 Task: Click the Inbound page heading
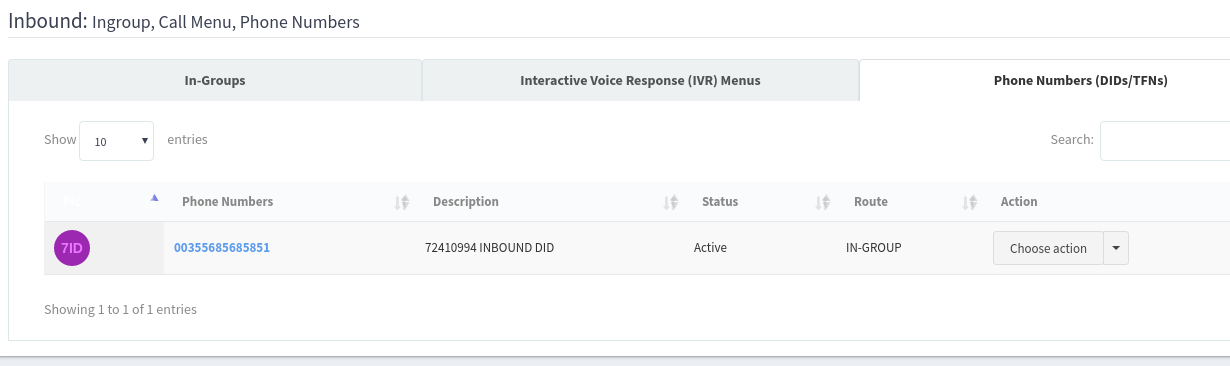pyautogui.click(x=184, y=20)
